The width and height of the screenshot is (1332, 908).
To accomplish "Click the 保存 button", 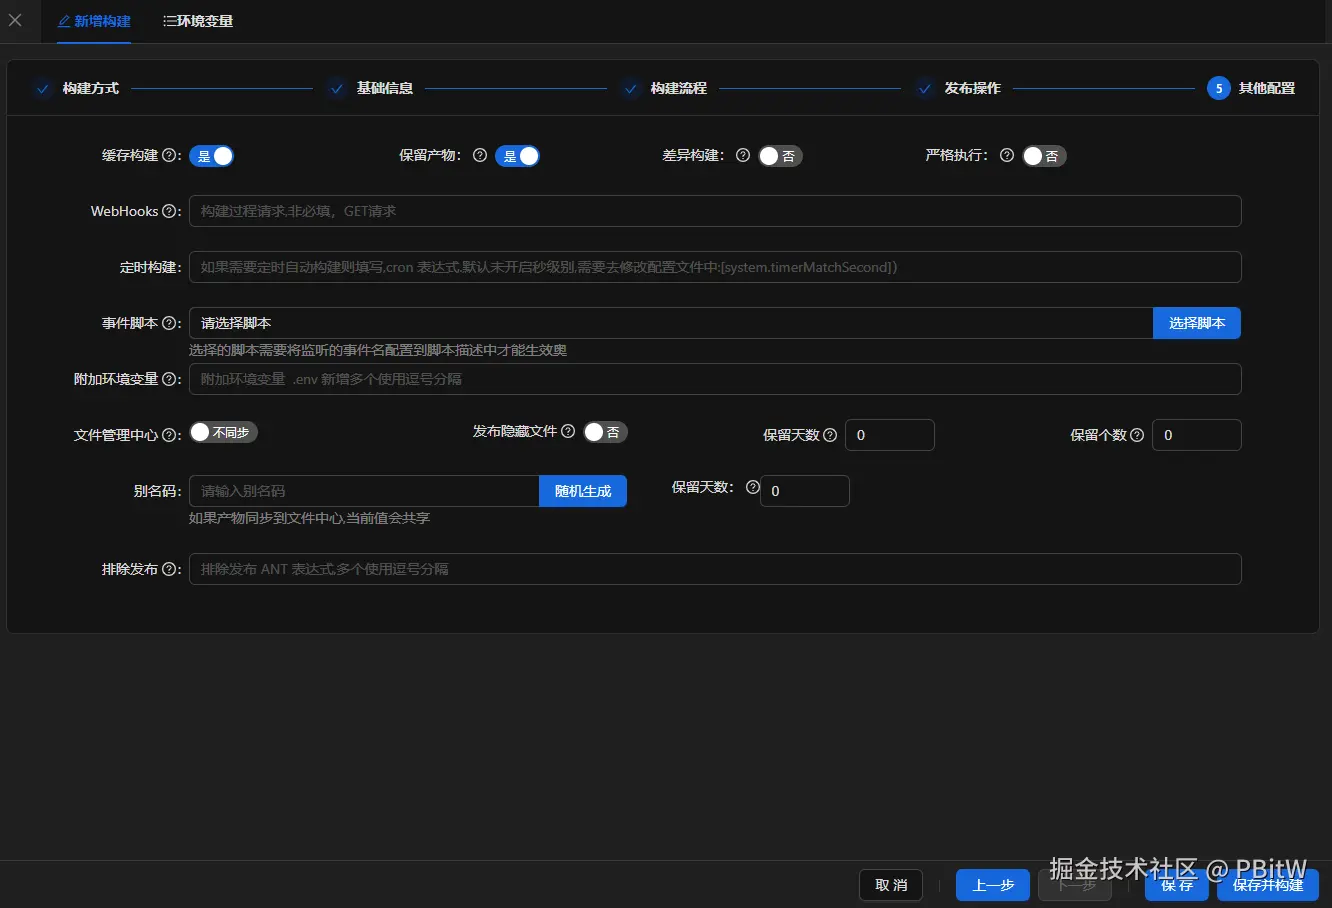I will pos(1177,885).
